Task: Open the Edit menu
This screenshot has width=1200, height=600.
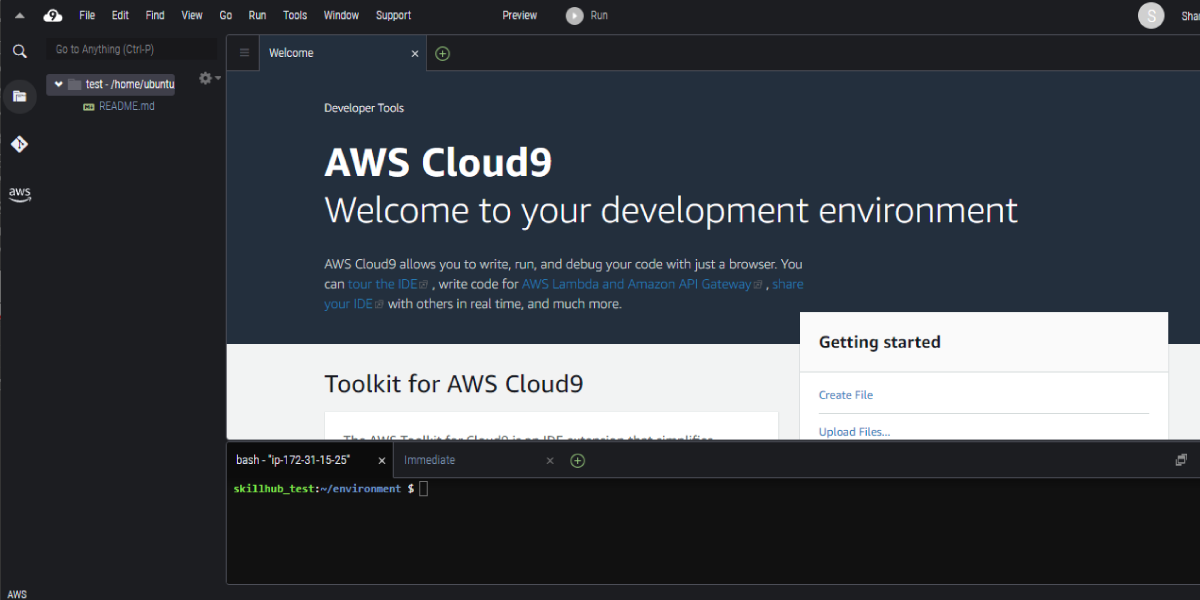Action: pos(120,15)
